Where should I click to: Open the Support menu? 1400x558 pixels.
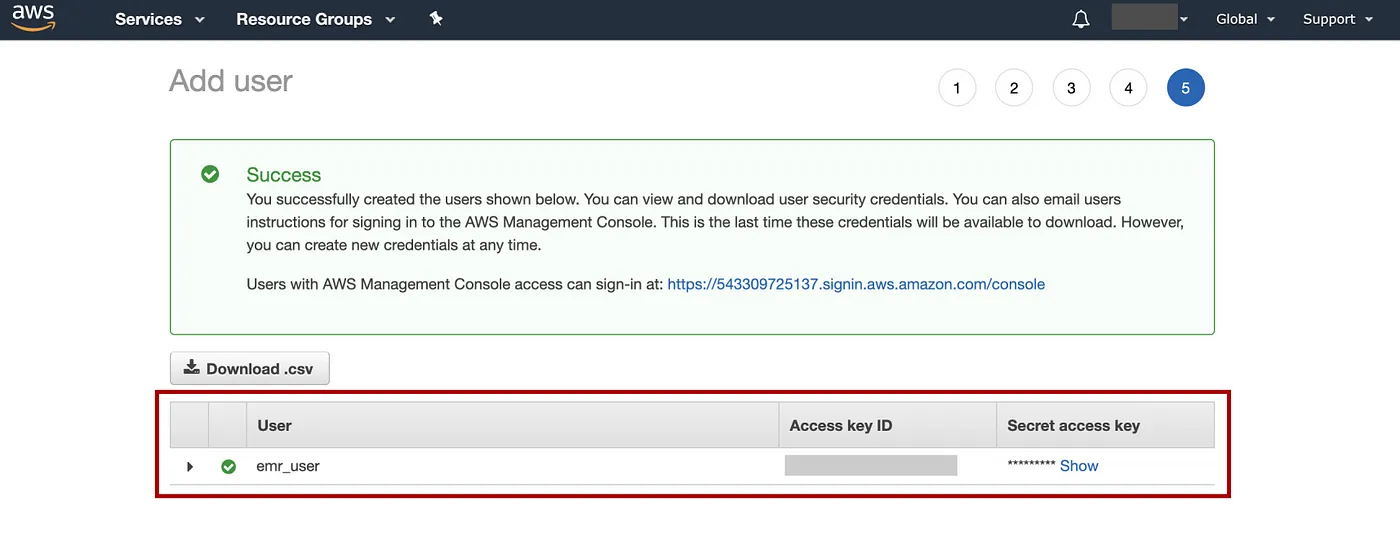click(1337, 19)
